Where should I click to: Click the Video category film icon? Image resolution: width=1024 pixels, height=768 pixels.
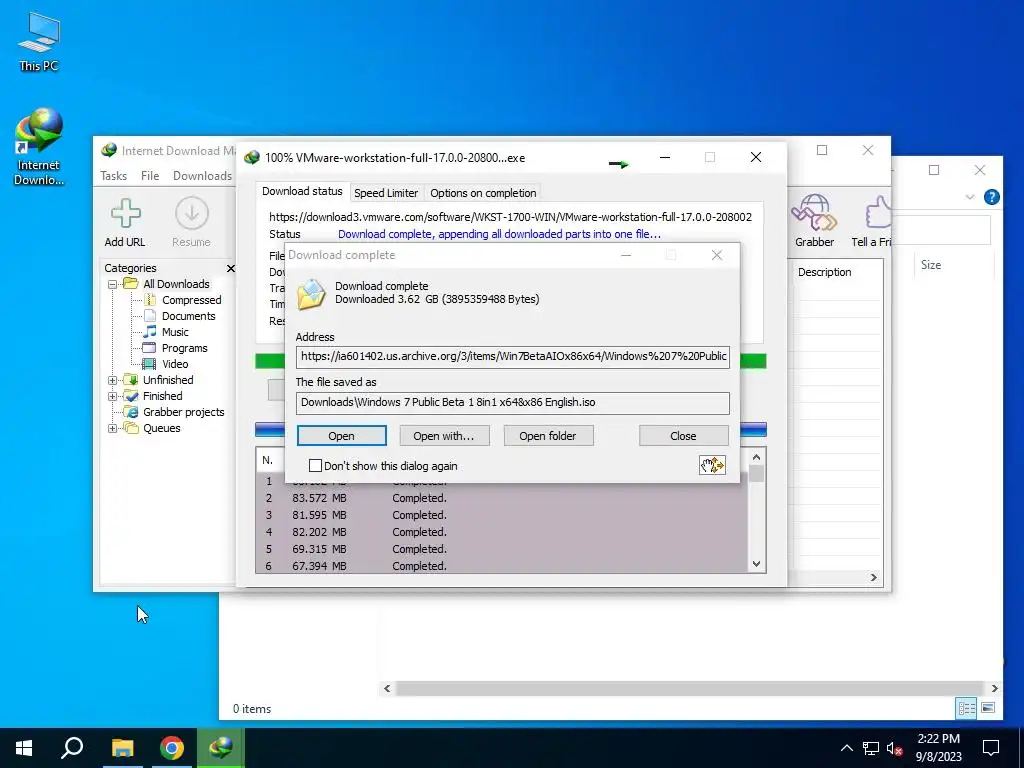pos(150,364)
